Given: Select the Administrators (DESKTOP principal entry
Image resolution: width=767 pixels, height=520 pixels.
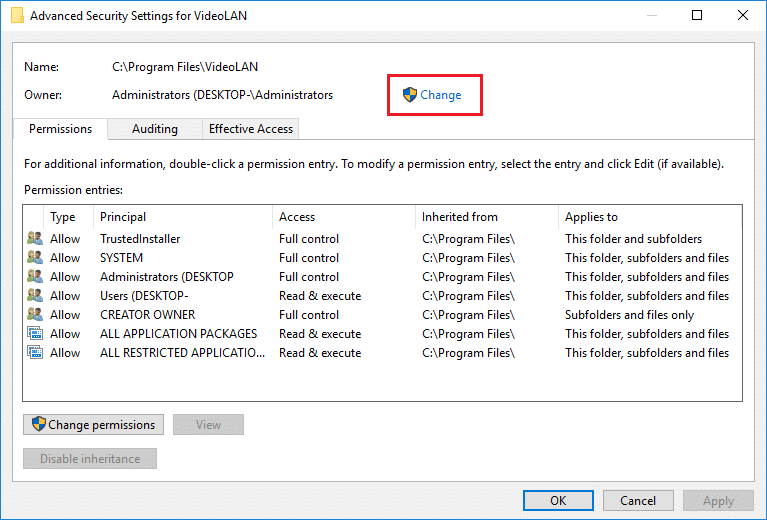Looking at the screenshot, I should click(167, 277).
